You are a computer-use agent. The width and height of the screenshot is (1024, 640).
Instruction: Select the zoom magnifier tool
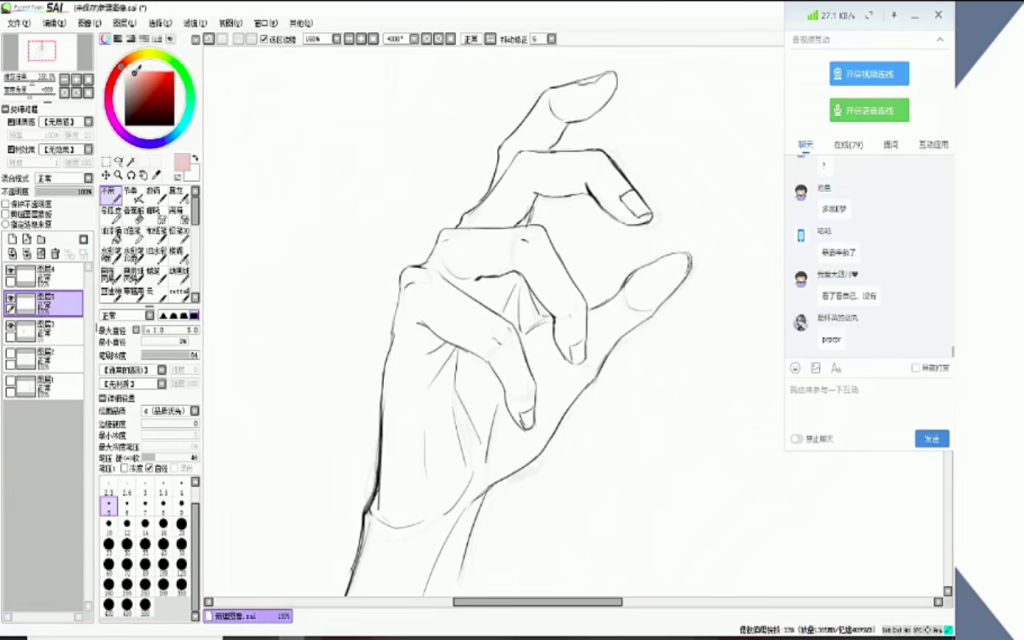(x=119, y=175)
